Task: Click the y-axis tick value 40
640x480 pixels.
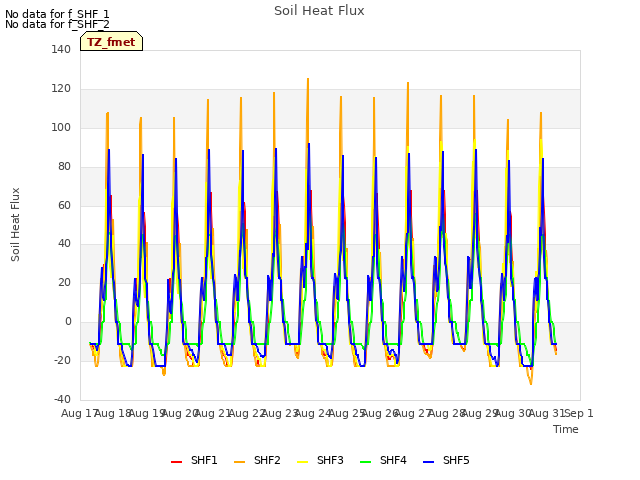Action: [64, 244]
